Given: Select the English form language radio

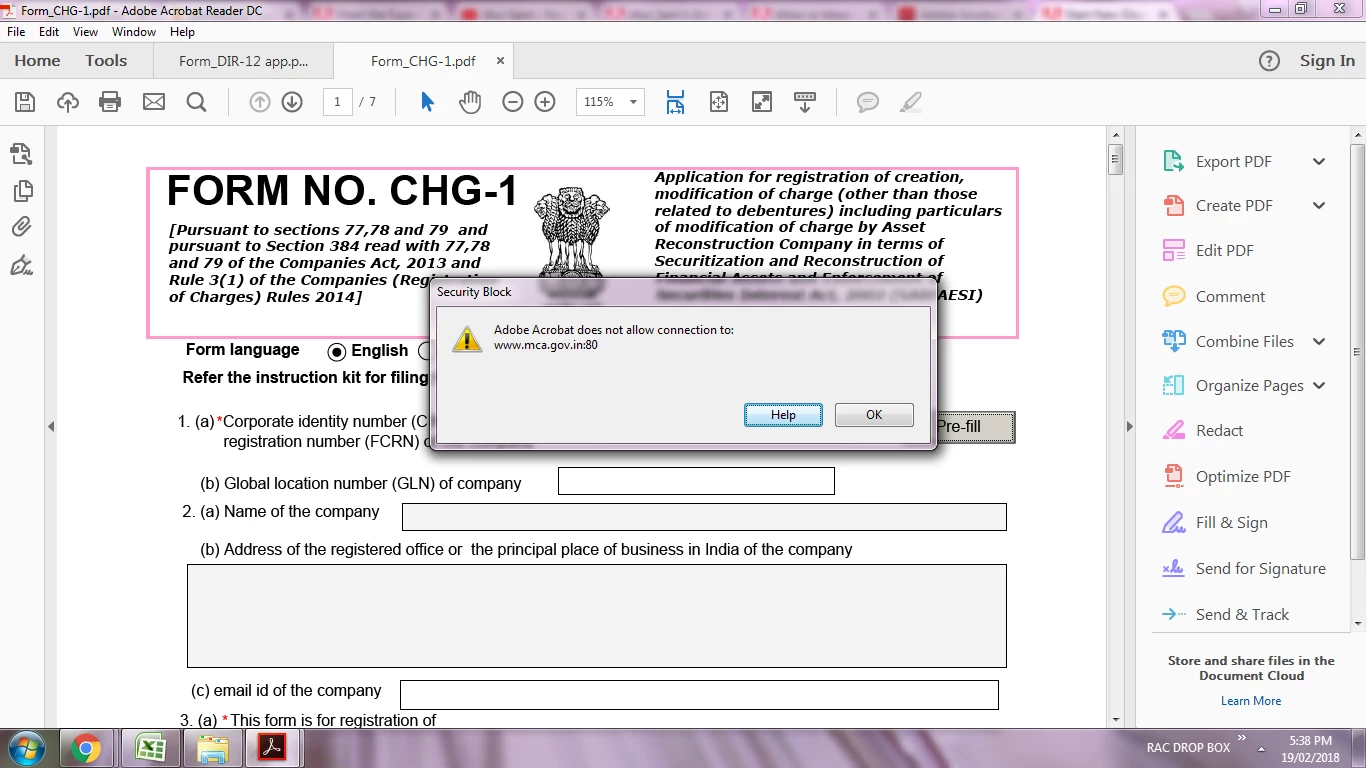Looking at the screenshot, I should [x=337, y=351].
